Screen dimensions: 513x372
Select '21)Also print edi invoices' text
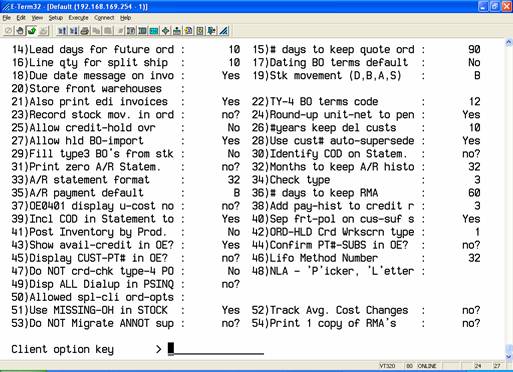point(90,101)
